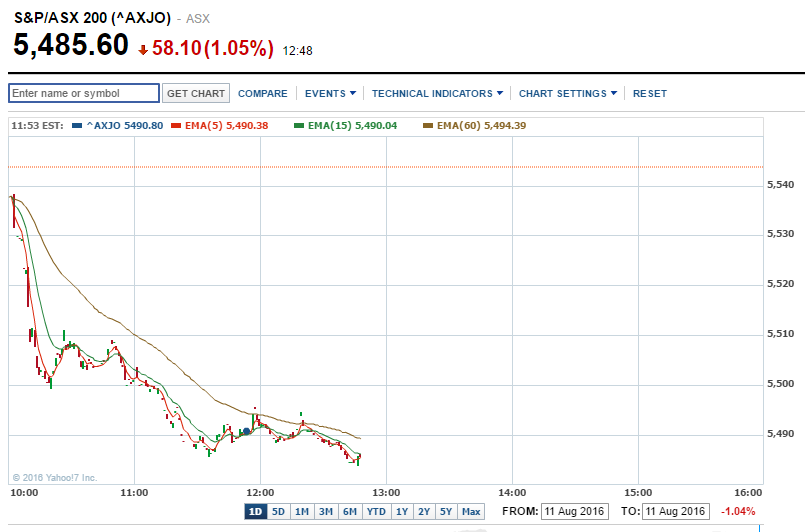This screenshot has height=532, width=805.
Task: Select the 1M time range
Action: pyautogui.click(x=301, y=511)
